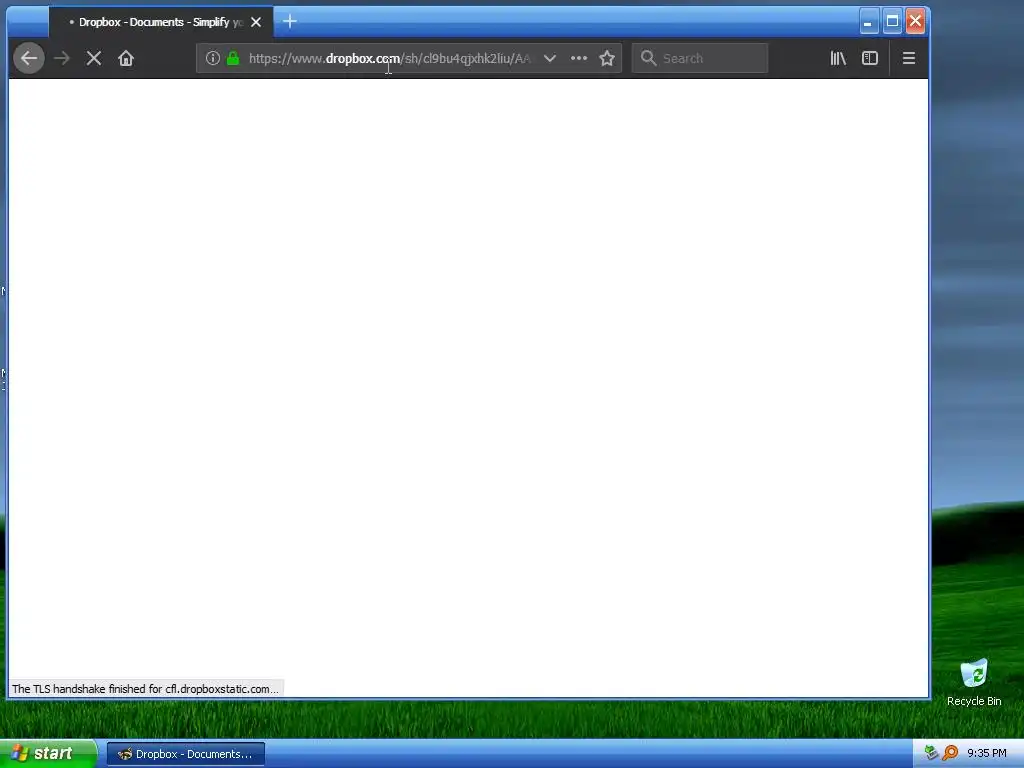Maximize the Firefox window
The height and width of the screenshot is (768, 1024).
tap(892, 22)
